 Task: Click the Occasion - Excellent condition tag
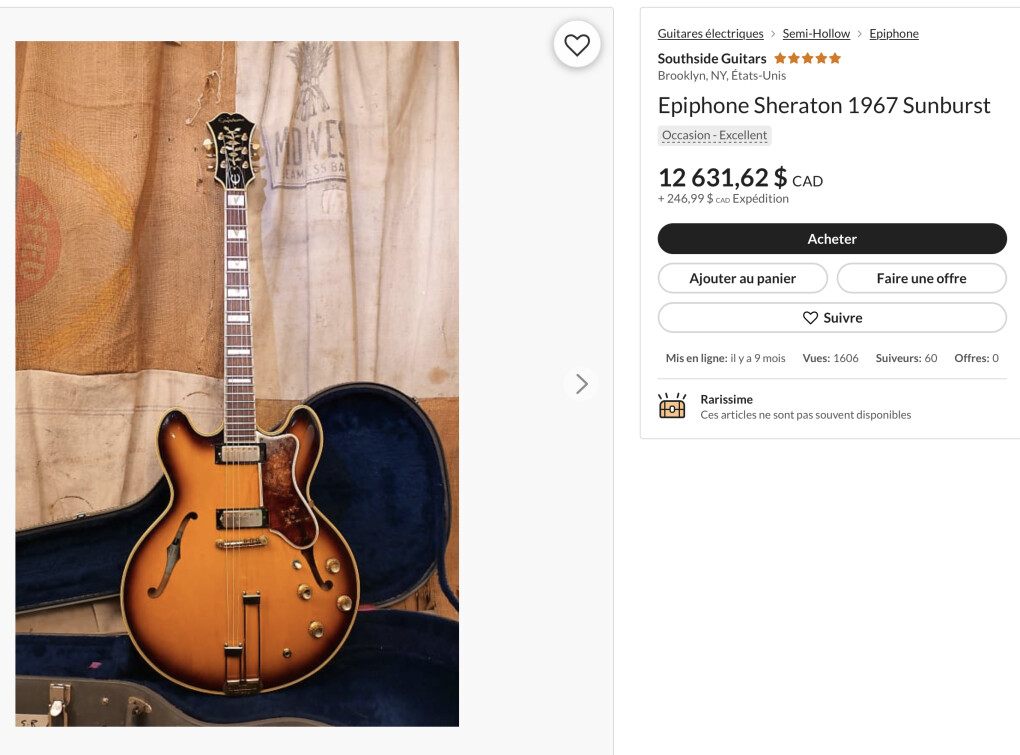714,136
